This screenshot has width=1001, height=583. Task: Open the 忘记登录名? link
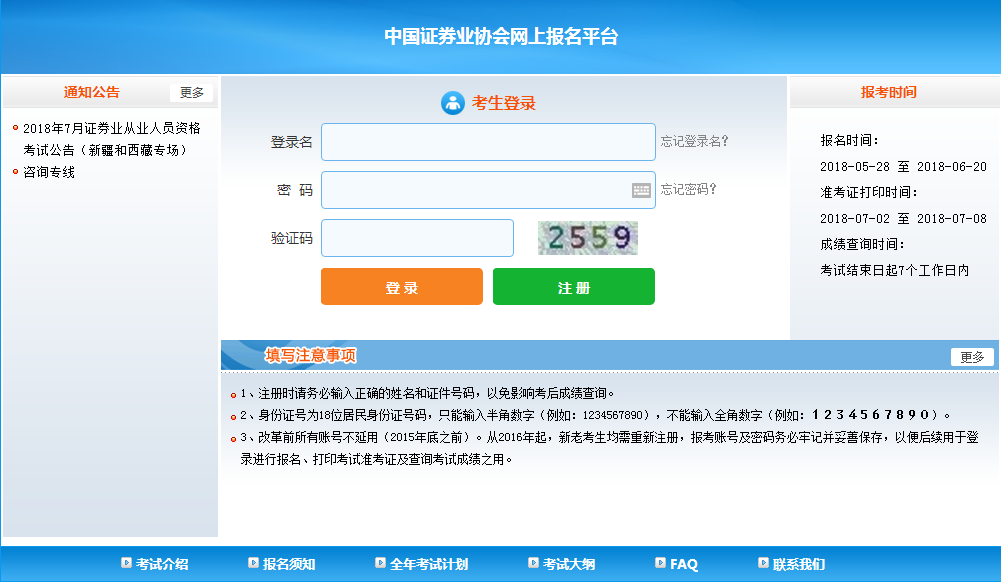696,141
